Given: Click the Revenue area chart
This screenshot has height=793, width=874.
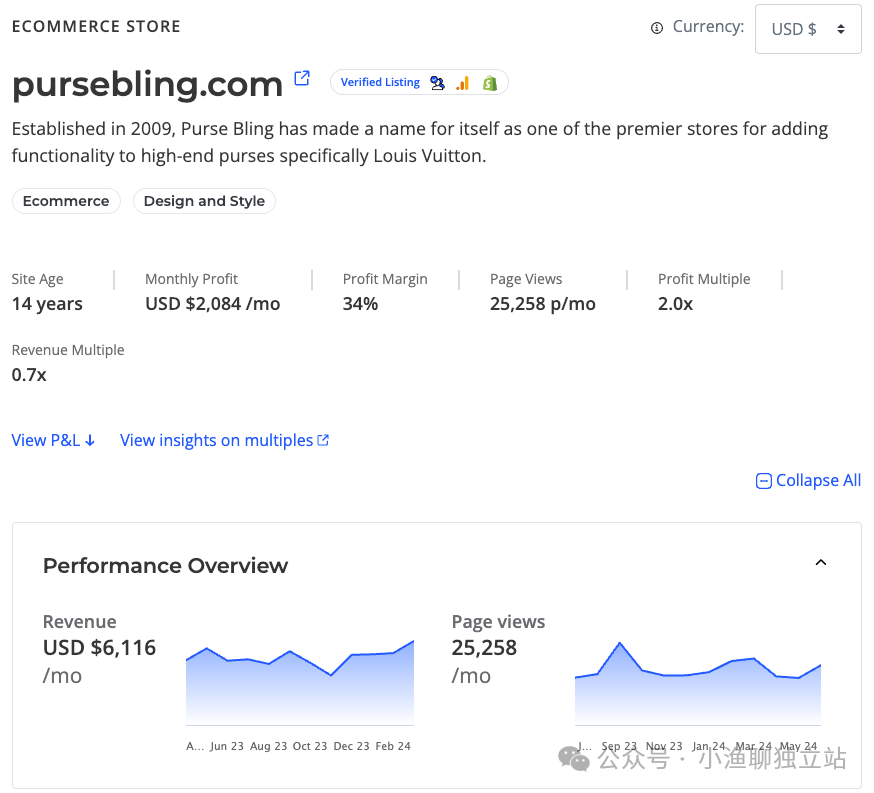Looking at the screenshot, I should coord(300,683).
